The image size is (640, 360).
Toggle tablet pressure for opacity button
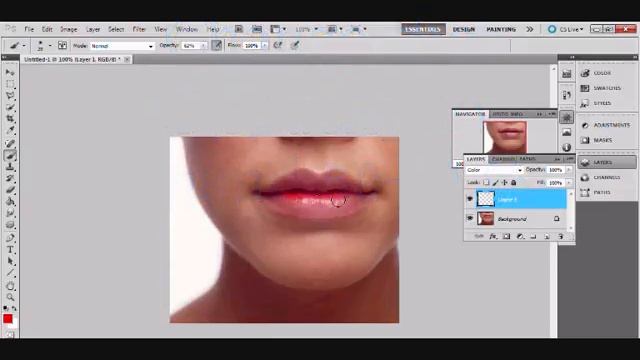point(217,45)
